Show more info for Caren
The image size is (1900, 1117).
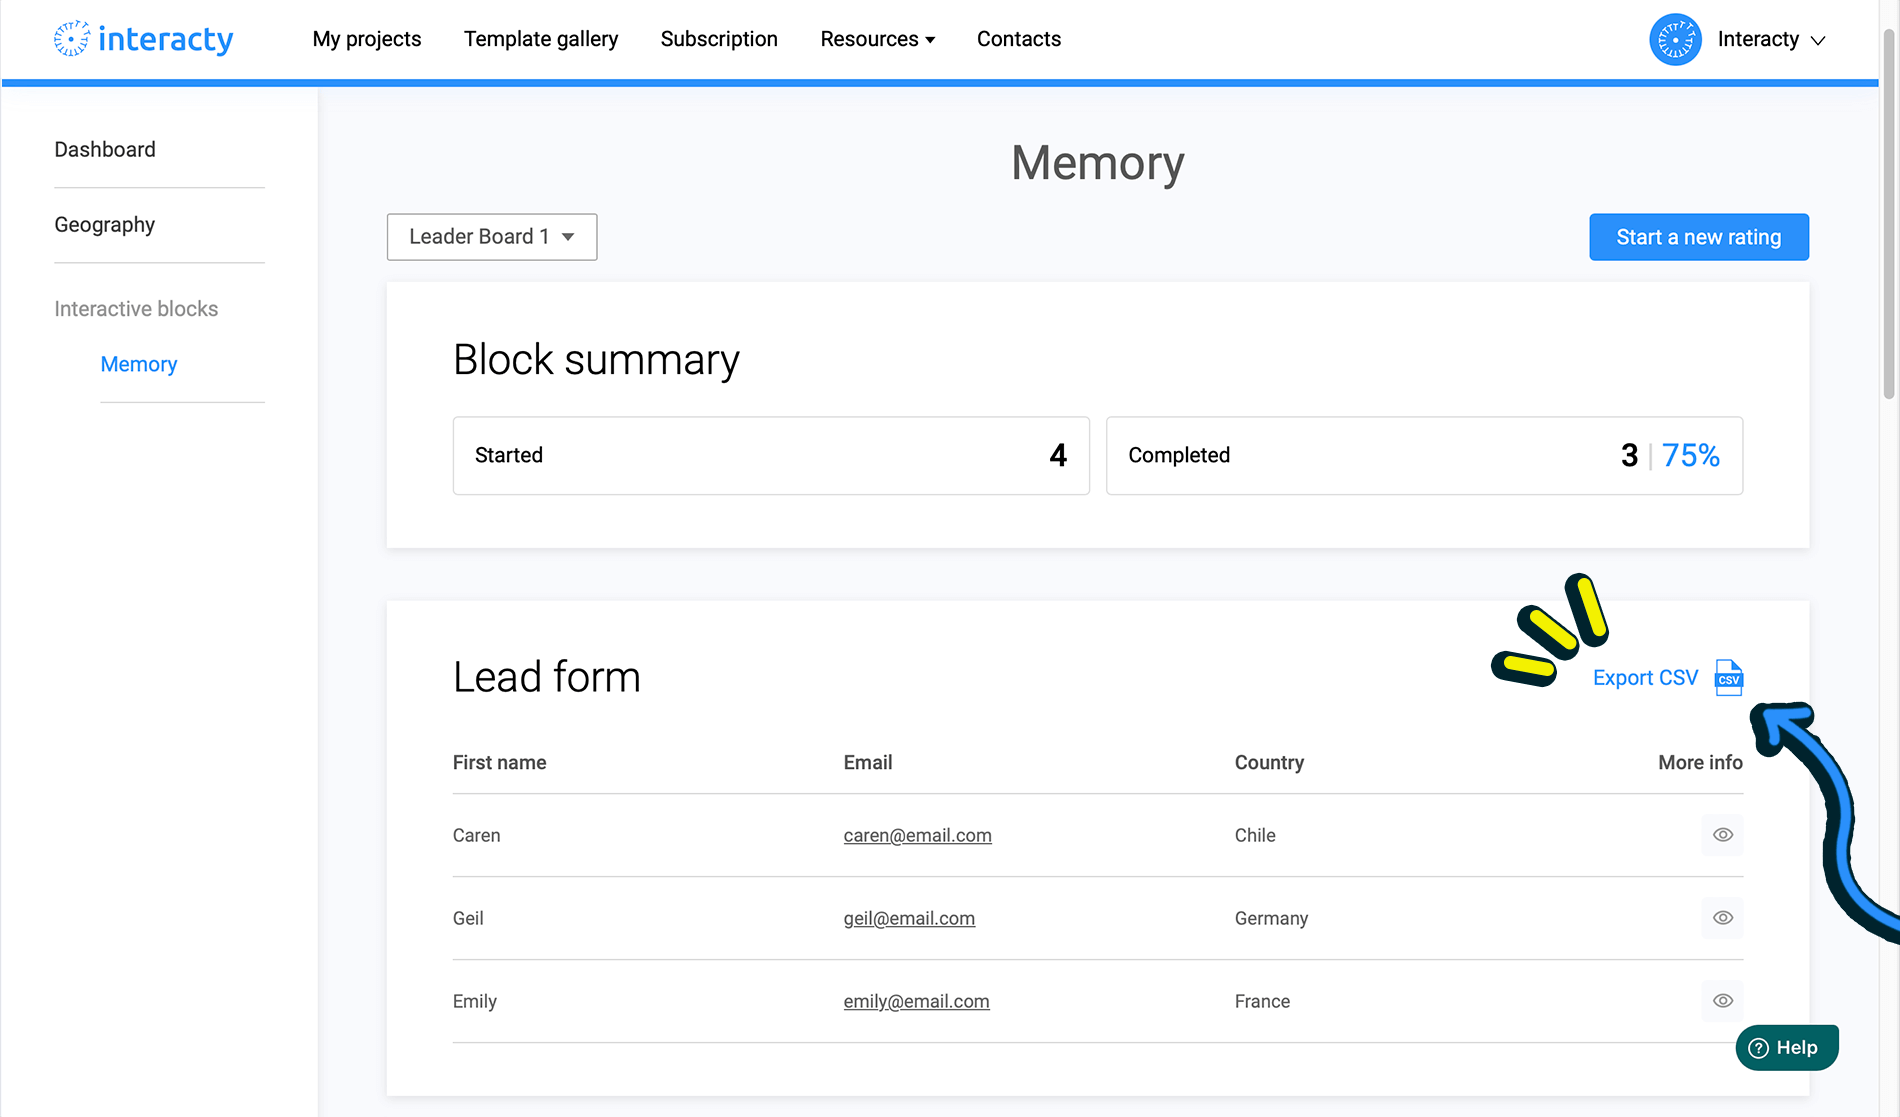pos(1723,835)
